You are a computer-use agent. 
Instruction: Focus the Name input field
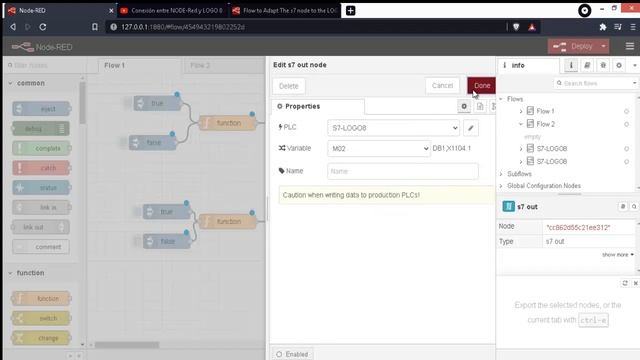coord(402,171)
